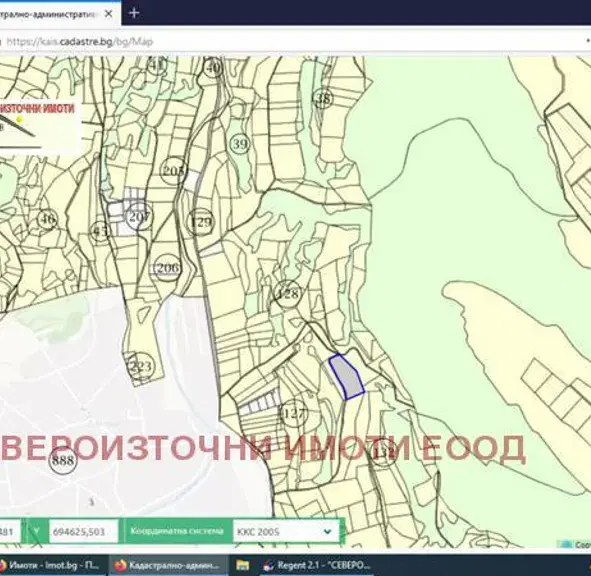Click district label 129 on the map
The image size is (591, 576).
(x=201, y=221)
